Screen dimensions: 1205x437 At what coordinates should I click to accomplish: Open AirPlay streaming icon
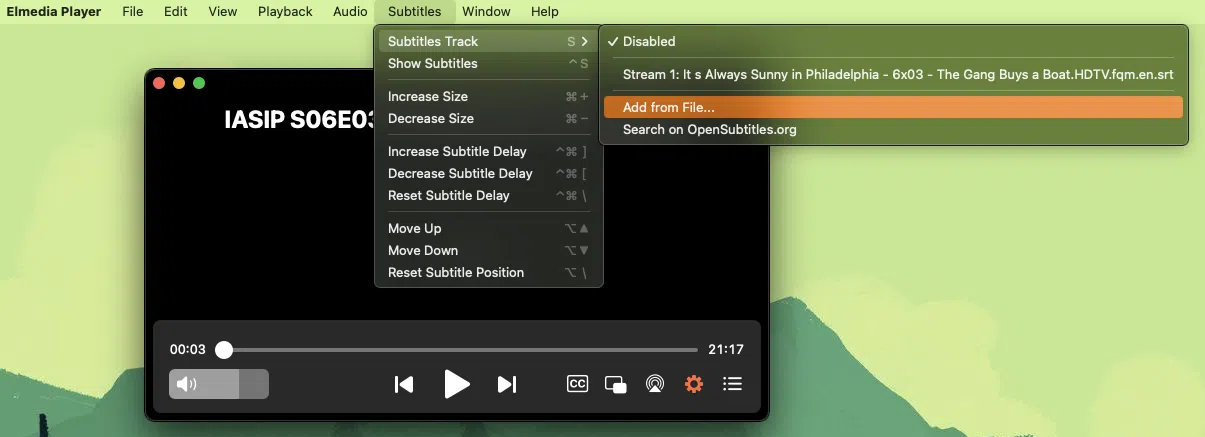655,384
